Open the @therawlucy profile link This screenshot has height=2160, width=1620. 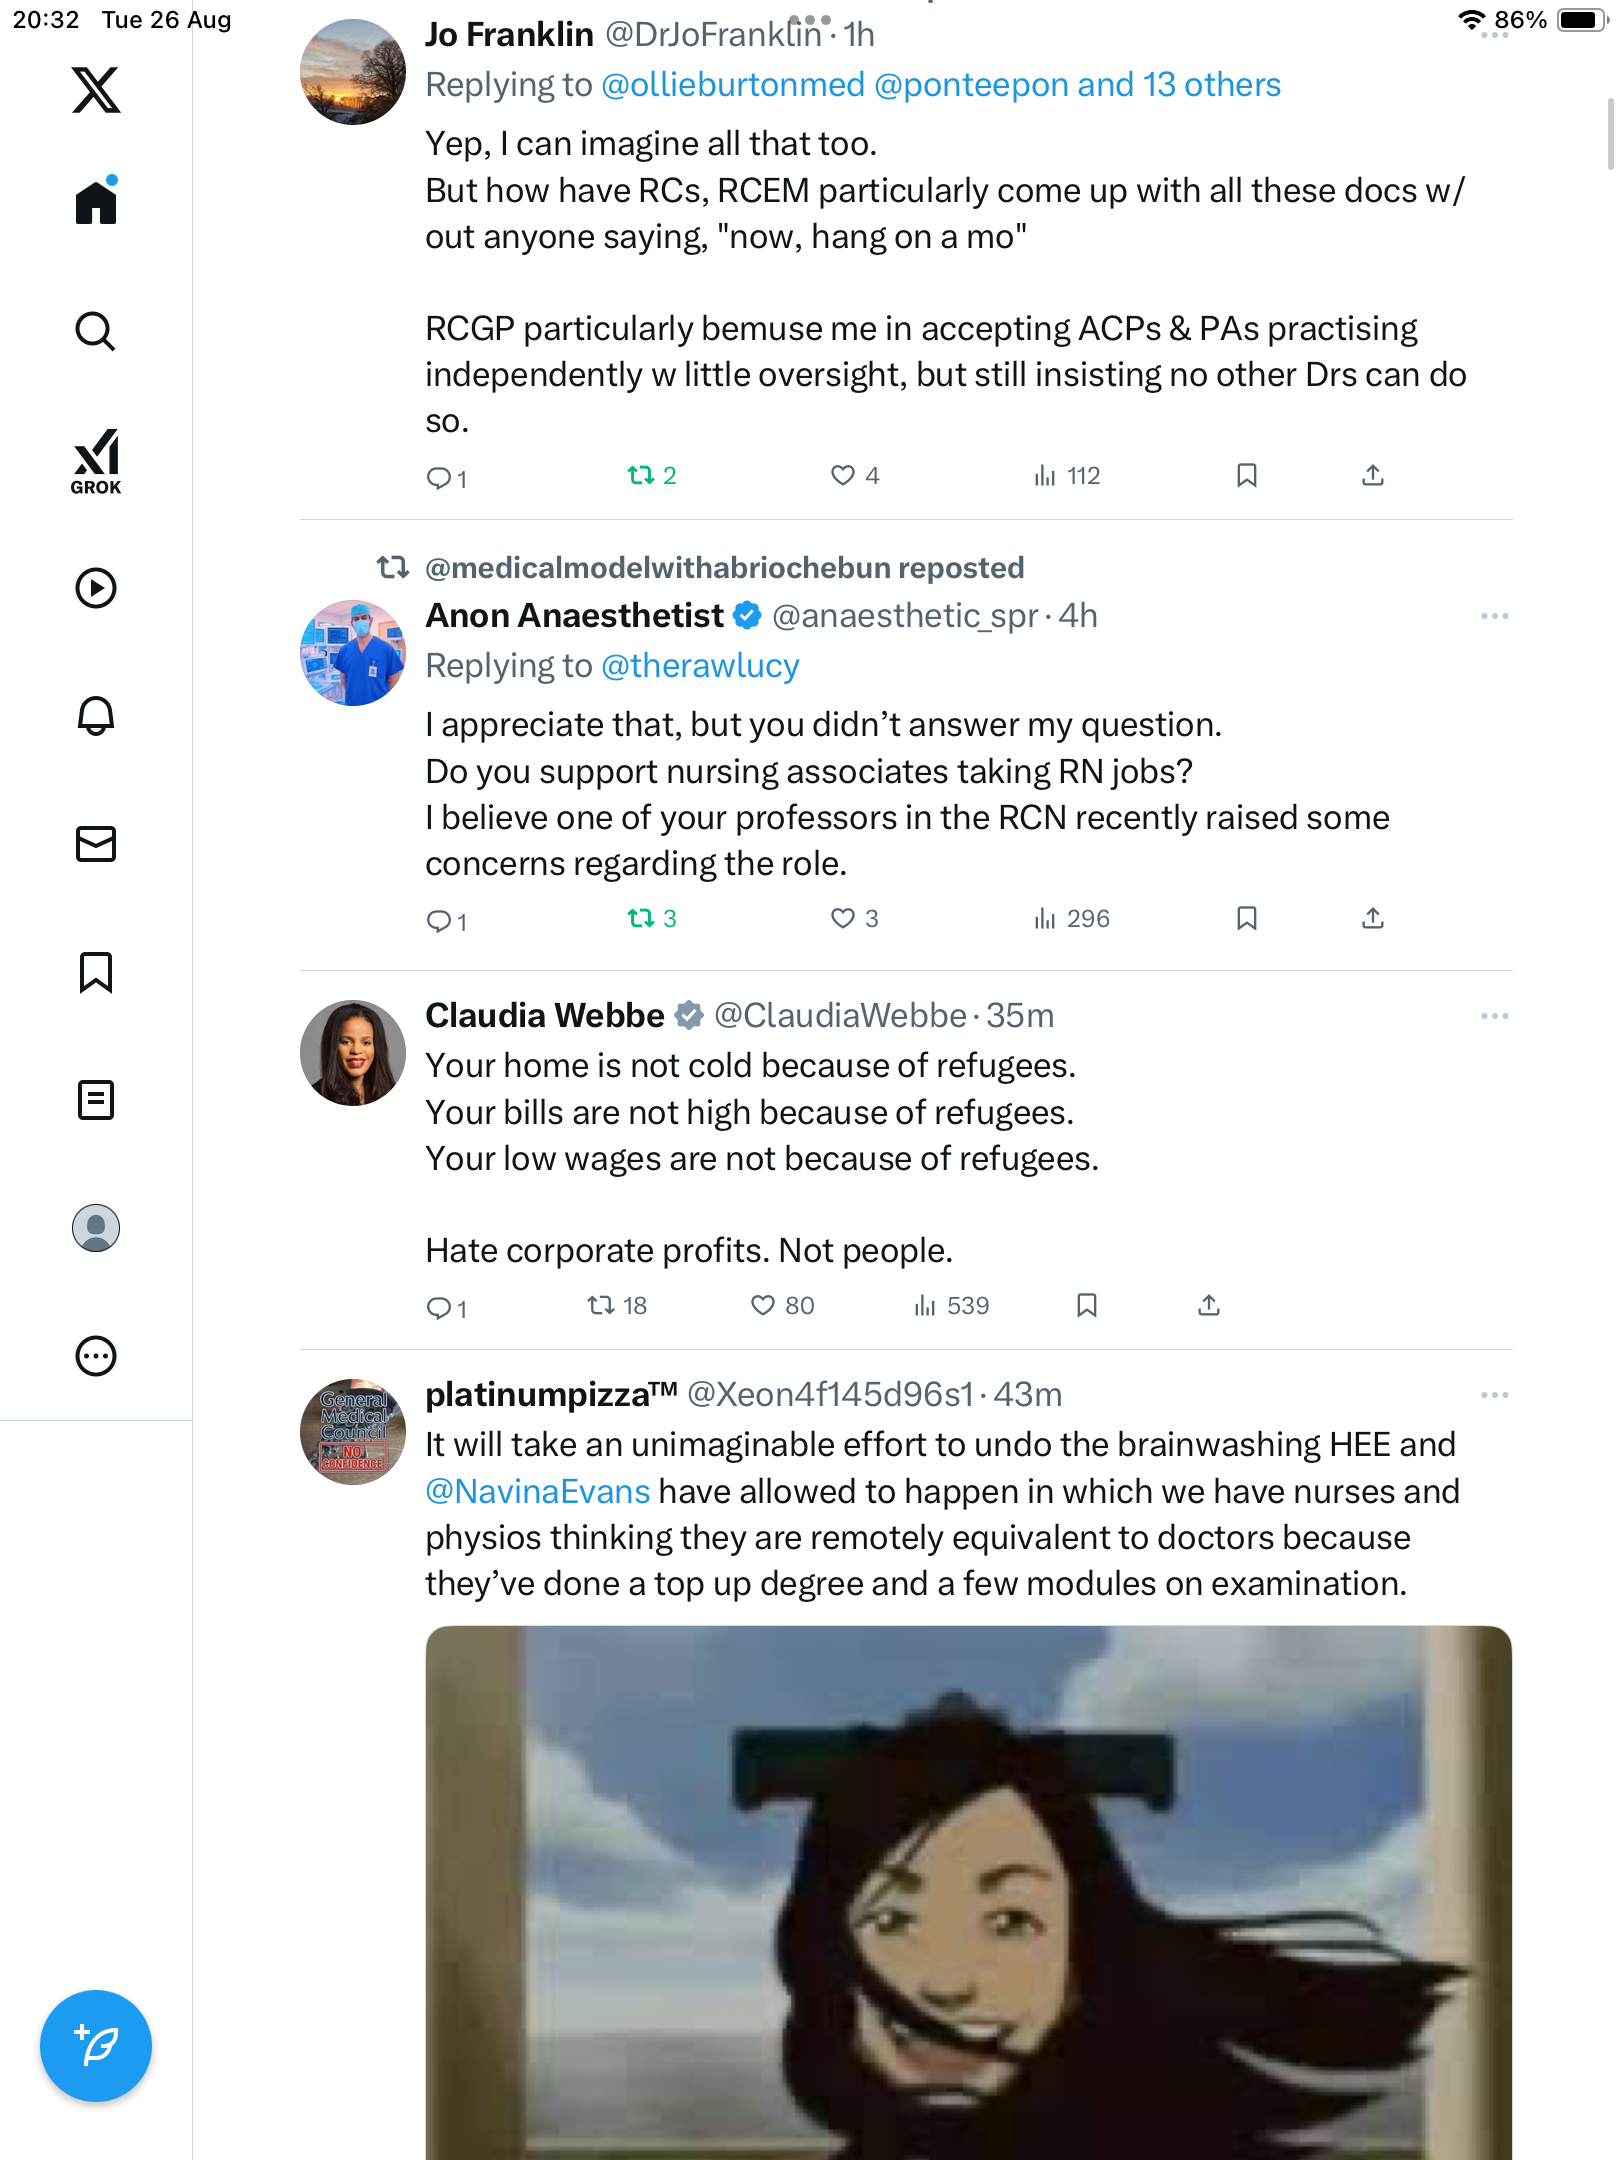tap(700, 666)
